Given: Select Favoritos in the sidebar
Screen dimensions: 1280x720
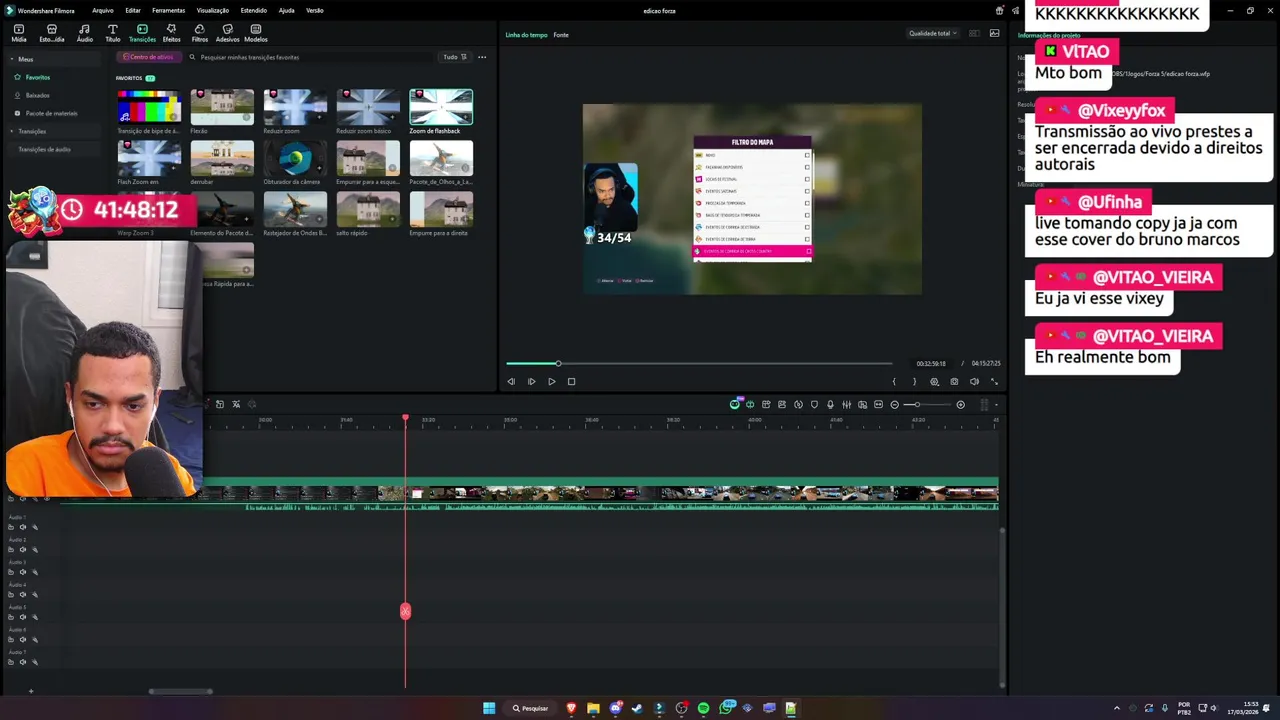Looking at the screenshot, I should [38, 77].
